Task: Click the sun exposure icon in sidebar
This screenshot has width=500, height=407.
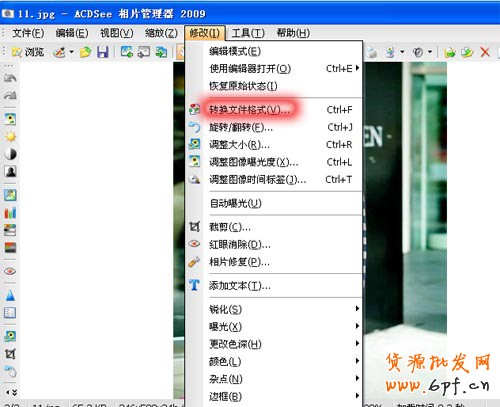Action: 10,137
